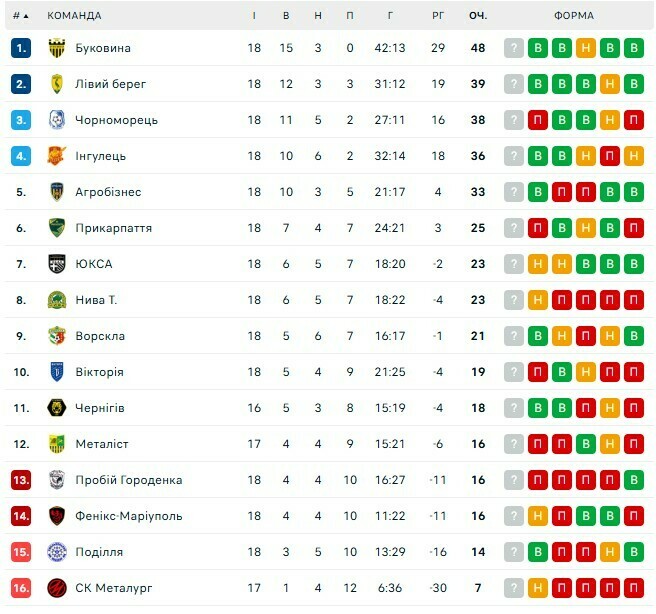Click the Буковина team logo
This screenshot has width=656, height=614.
click(x=57, y=48)
